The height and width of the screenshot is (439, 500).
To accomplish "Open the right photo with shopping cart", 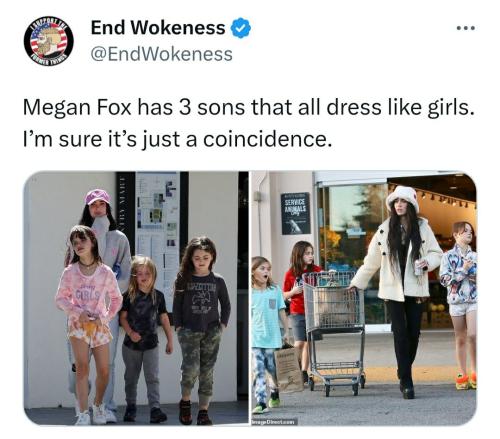I will [x=364, y=298].
